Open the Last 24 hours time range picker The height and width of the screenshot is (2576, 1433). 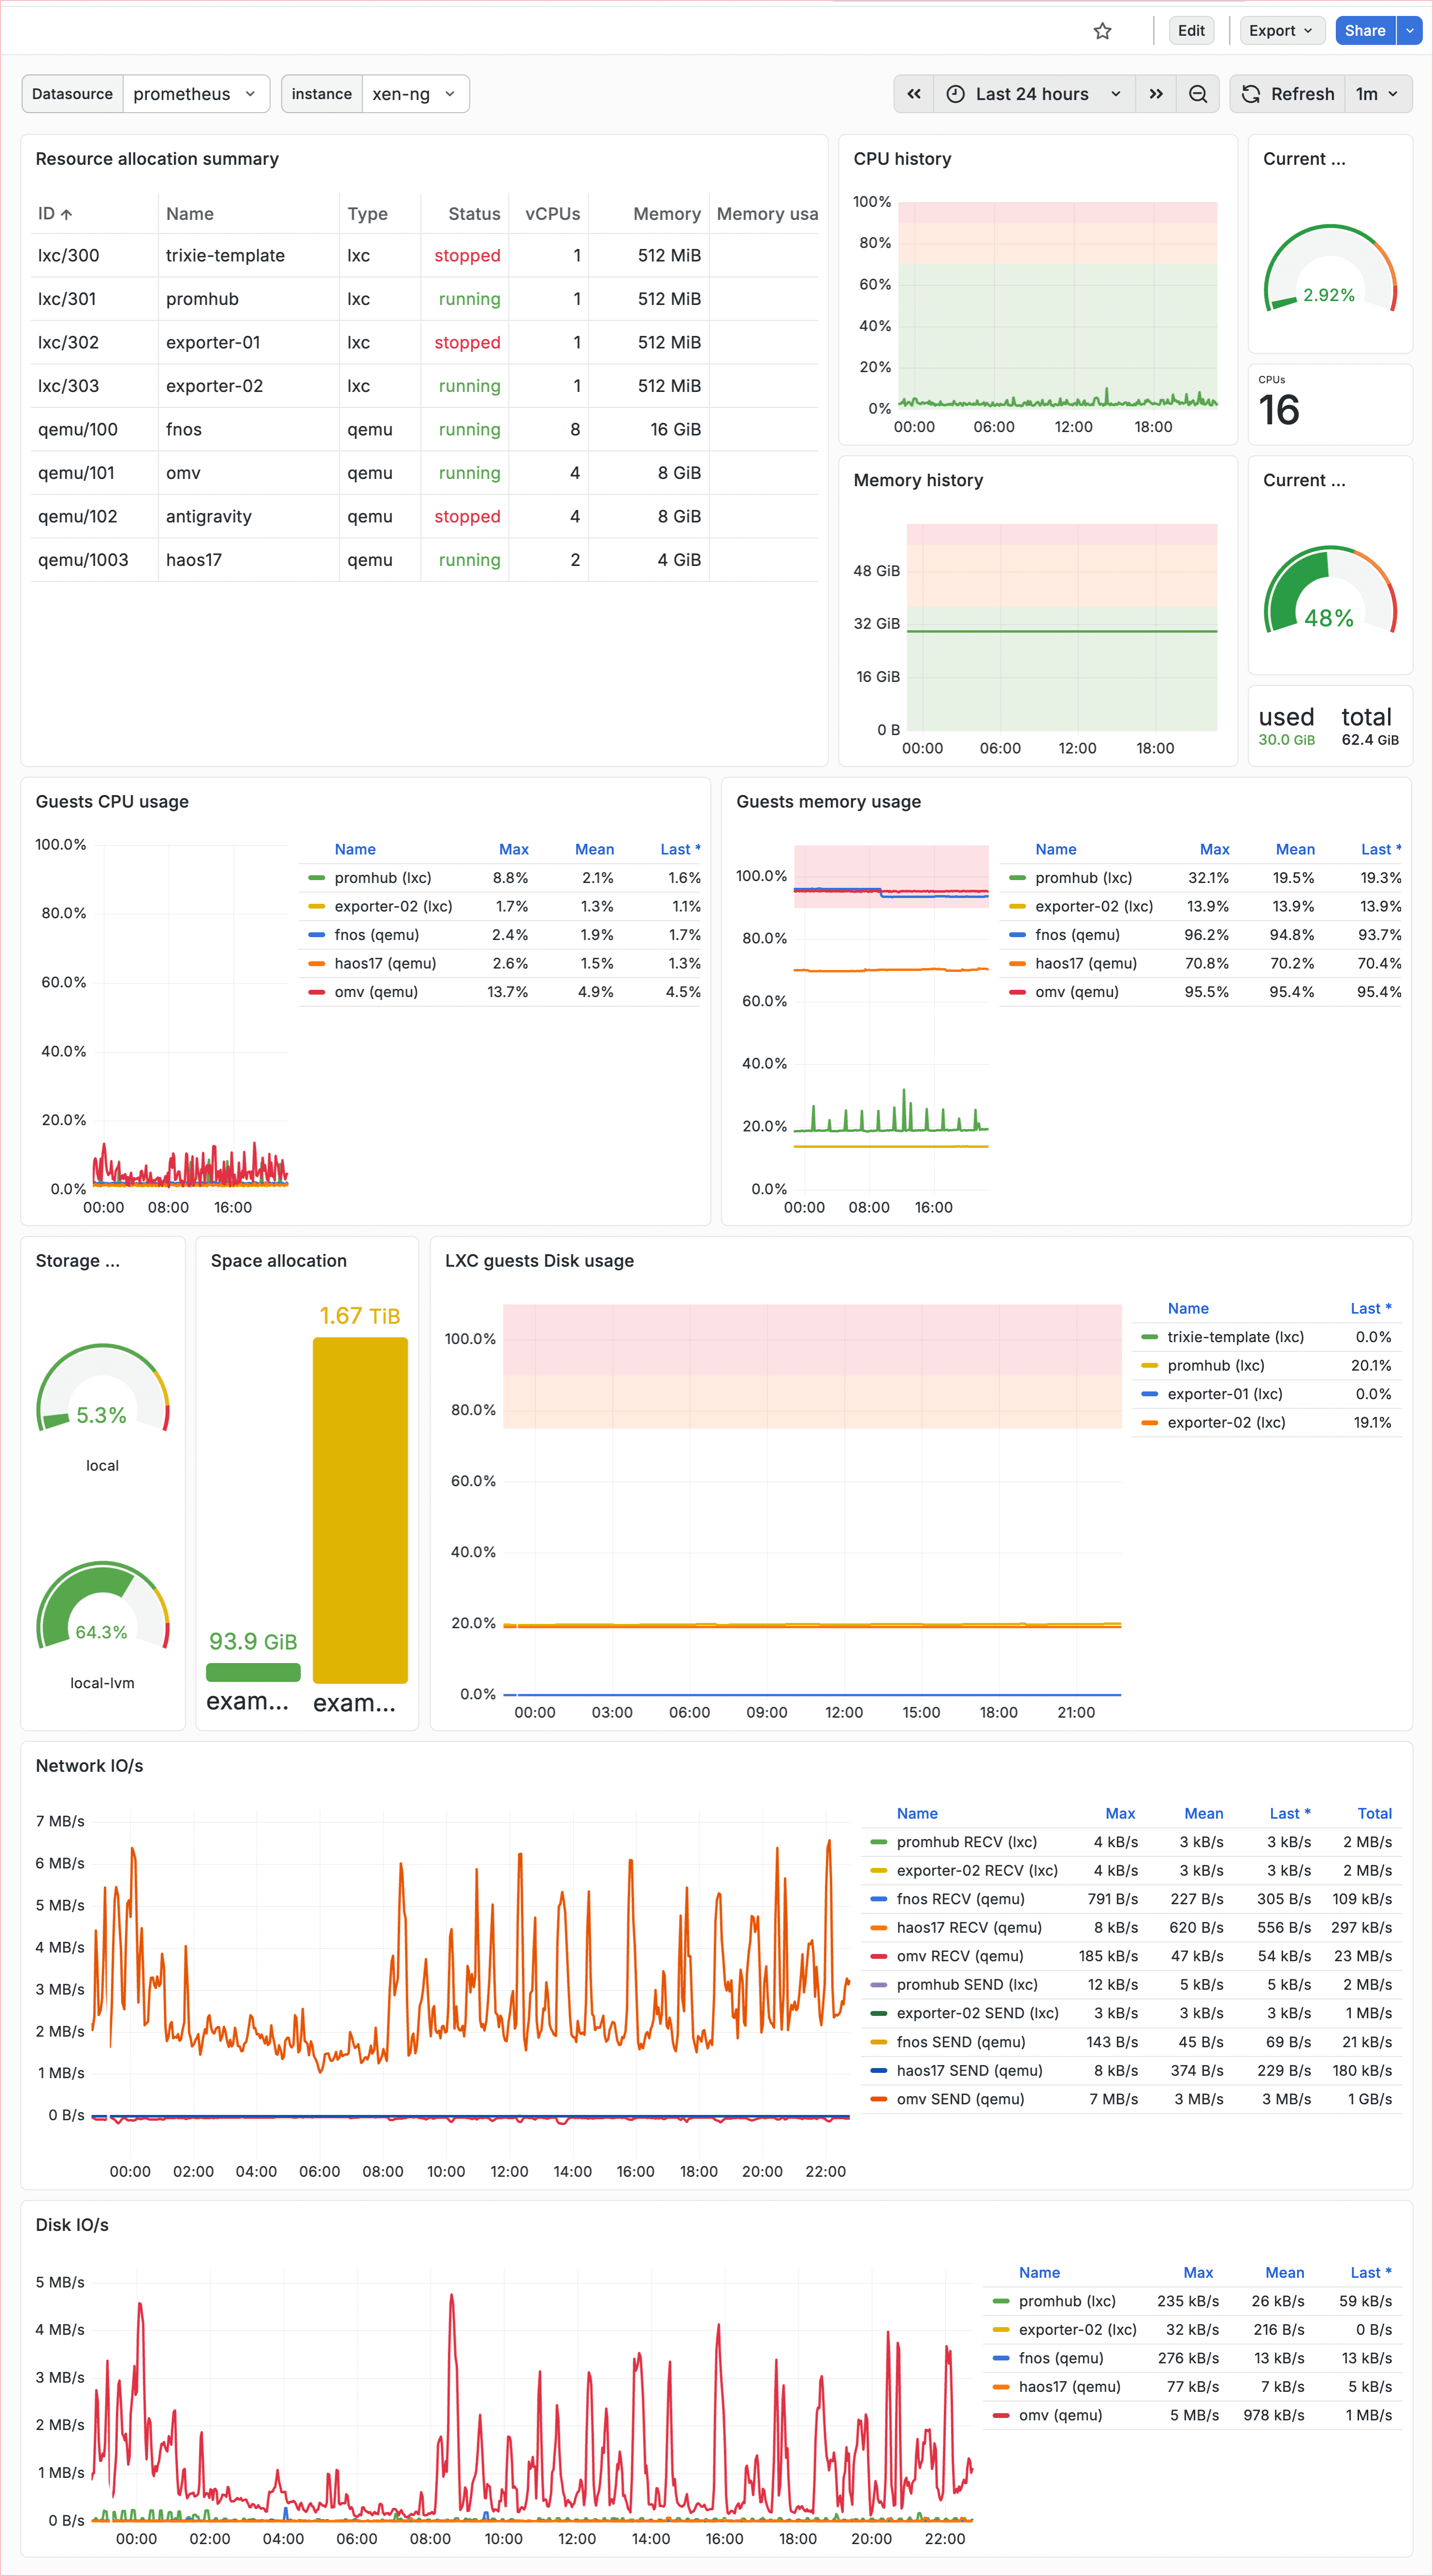1032,93
